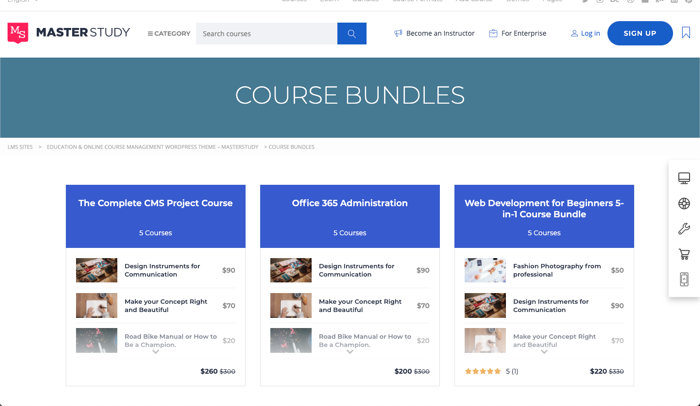Click the mobile phone icon in side panel
Viewport: 700px width, 406px height.
point(684,280)
